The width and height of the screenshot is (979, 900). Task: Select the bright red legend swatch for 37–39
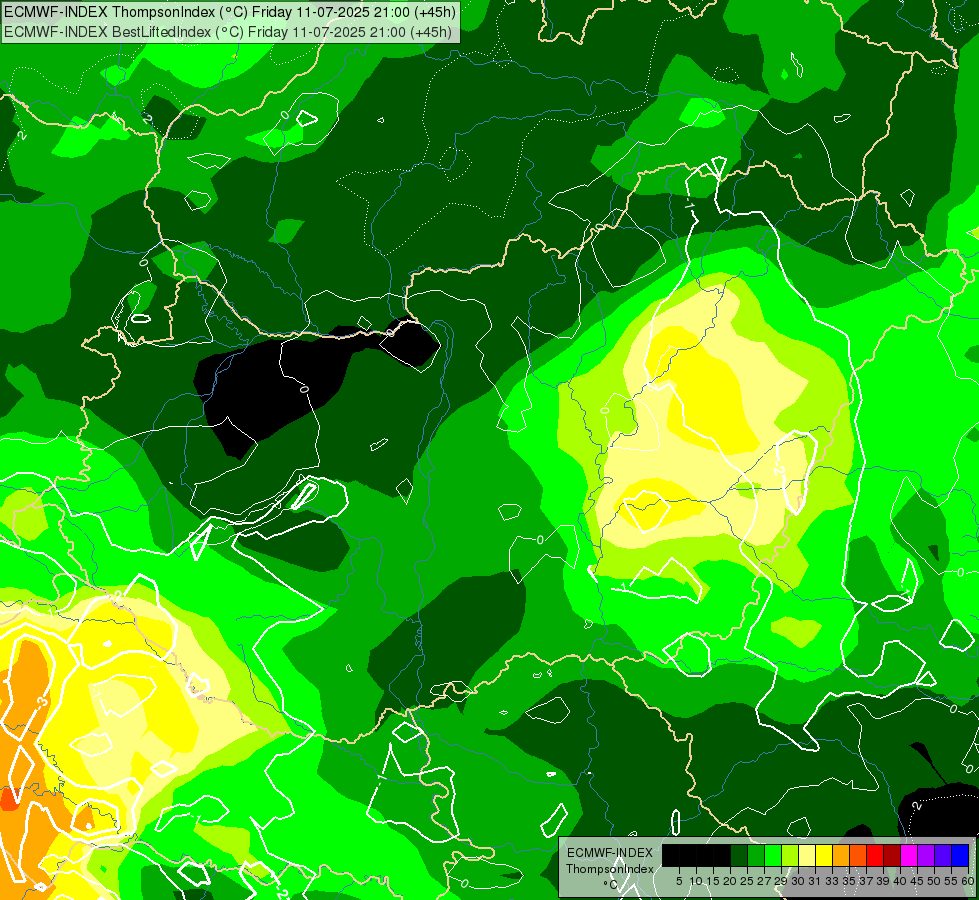tap(875, 856)
